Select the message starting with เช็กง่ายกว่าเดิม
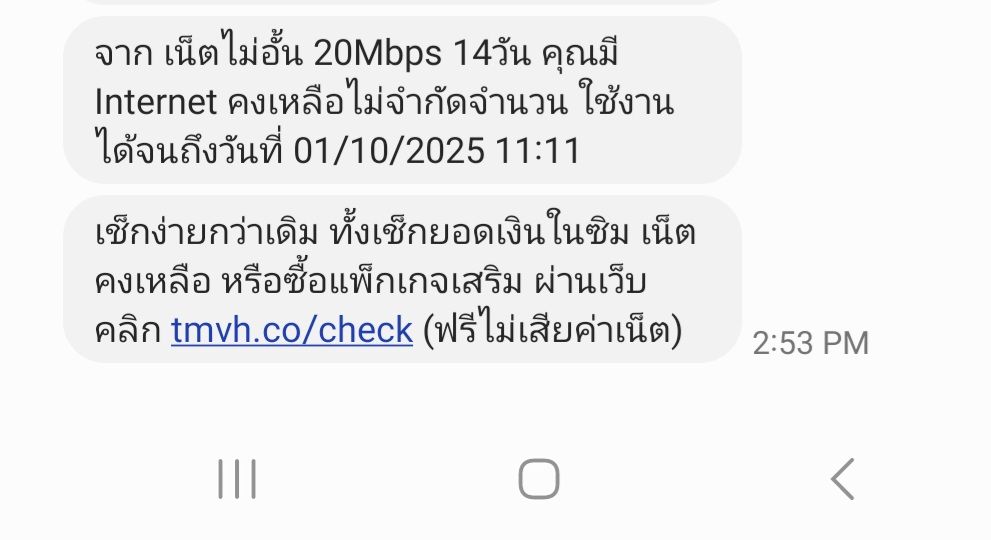The image size is (991, 540). tap(402, 279)
